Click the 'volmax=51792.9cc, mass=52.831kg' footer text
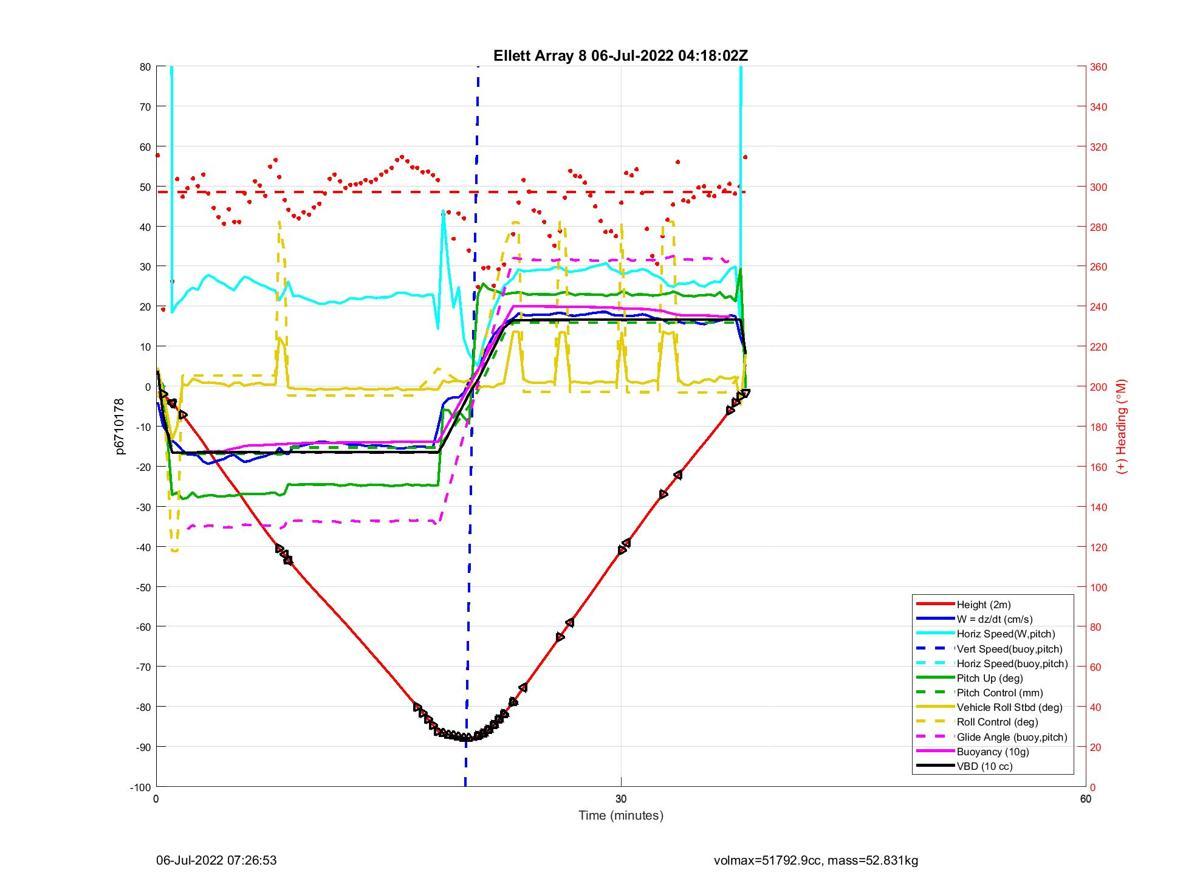This screenshot has width=1200, height=885. pyautogui.click(x=816, y=860)
